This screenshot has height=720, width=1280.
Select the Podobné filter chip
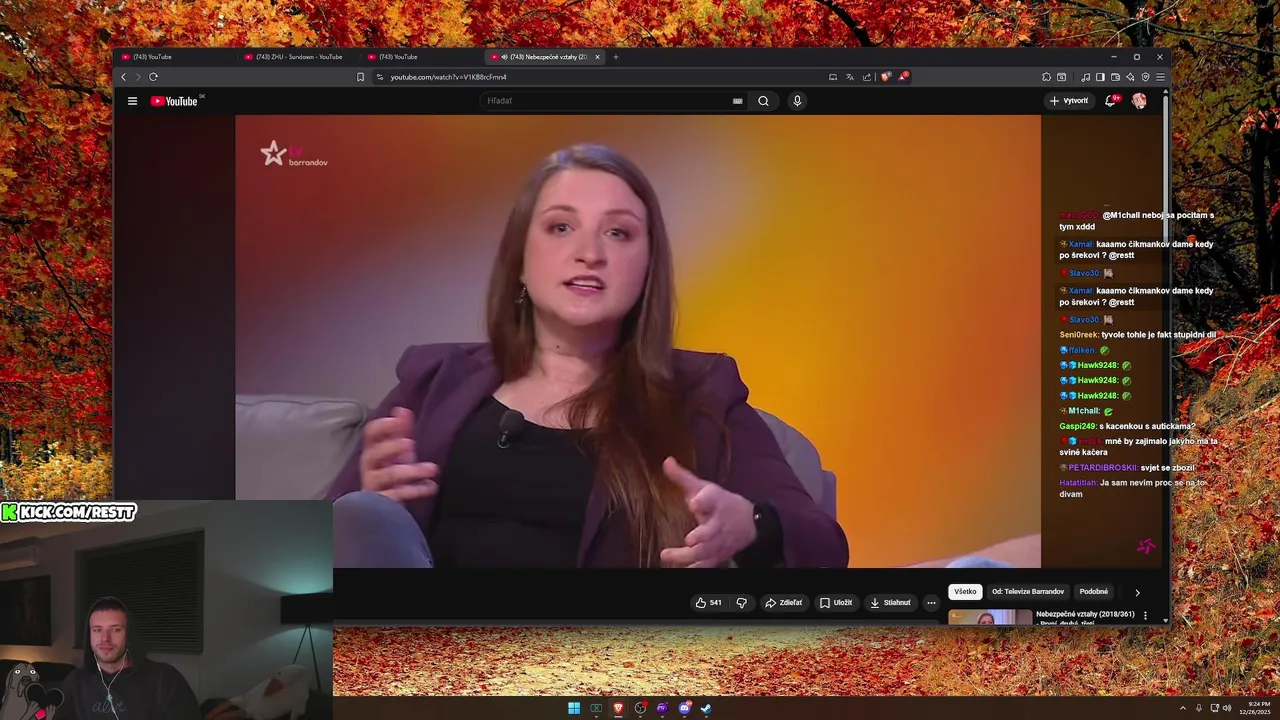pyautogui.click(x=1094, y=592)
